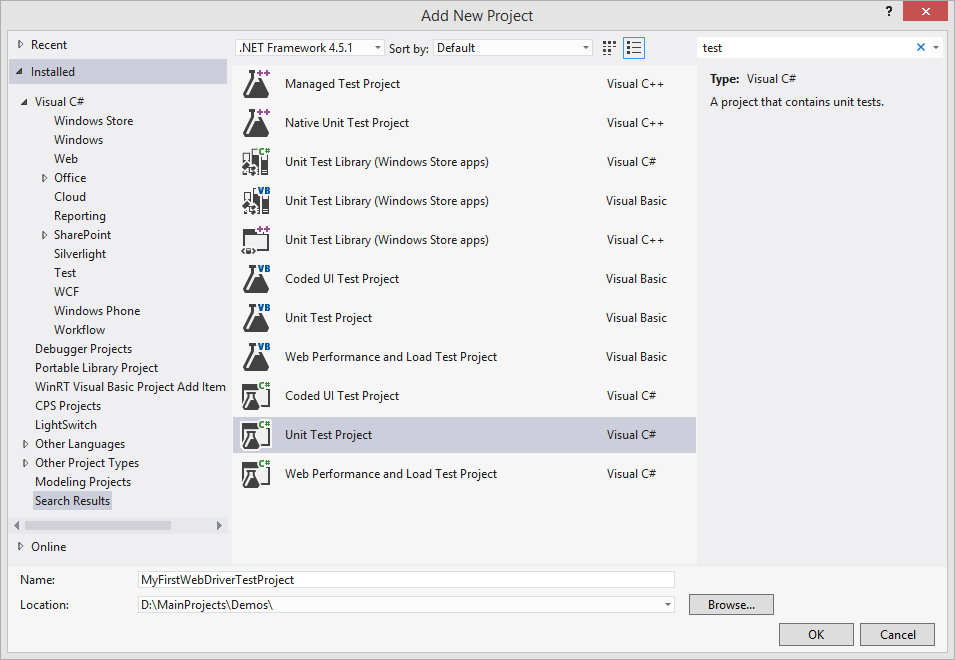Collapse the Installed section
The image size is (955, 660).
[x=19, y=72]
